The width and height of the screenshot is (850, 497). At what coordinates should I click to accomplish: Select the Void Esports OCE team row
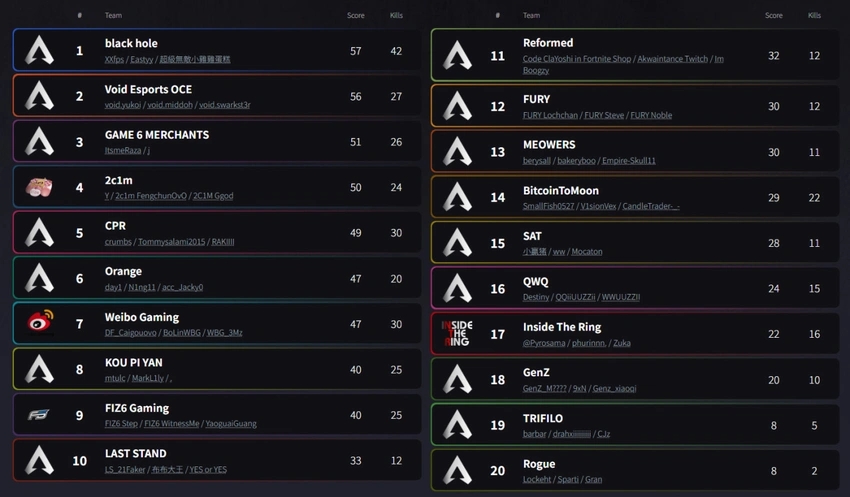[x=217, y=96]
